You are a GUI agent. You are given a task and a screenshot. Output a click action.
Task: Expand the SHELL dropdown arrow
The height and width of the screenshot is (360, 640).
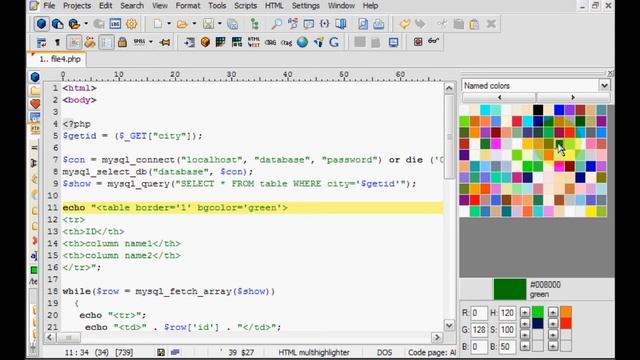(x=151, y=42)
